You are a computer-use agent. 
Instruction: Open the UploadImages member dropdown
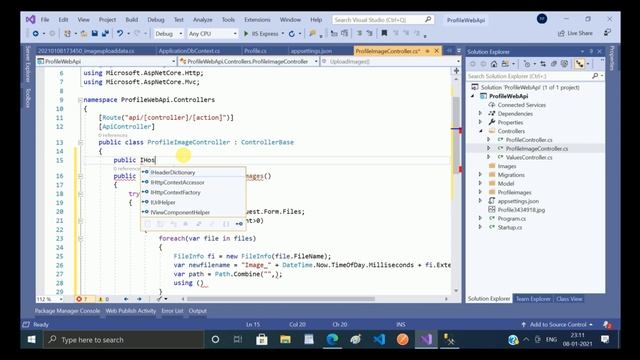(390, 61)
